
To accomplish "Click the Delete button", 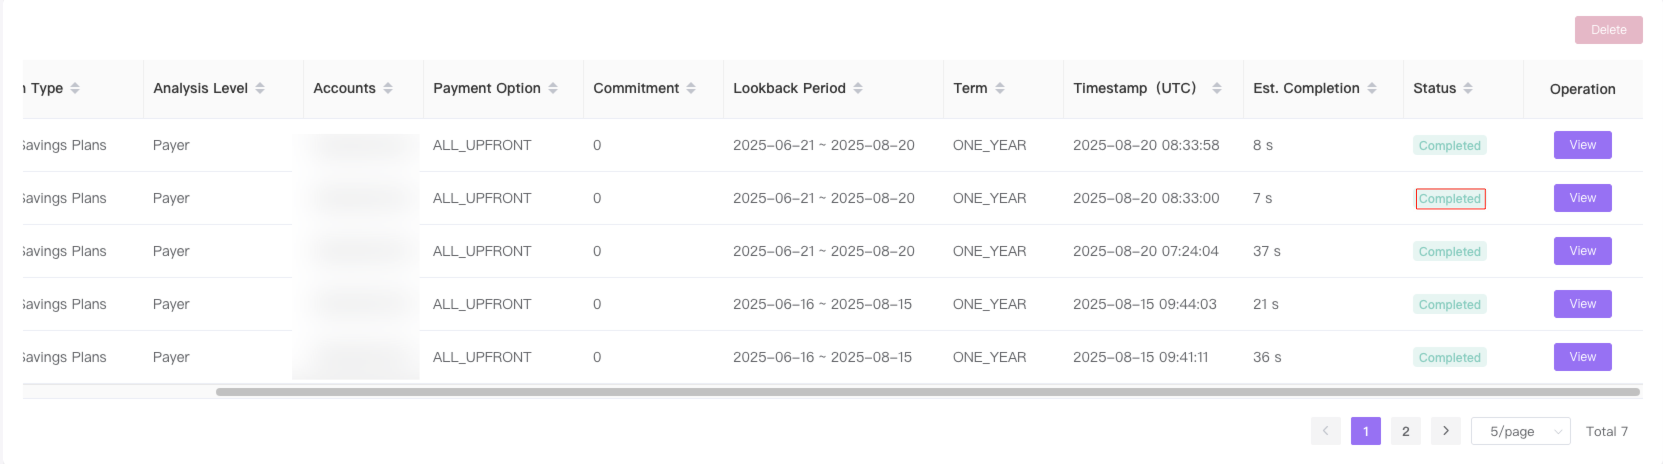I will click(1609, 30).
